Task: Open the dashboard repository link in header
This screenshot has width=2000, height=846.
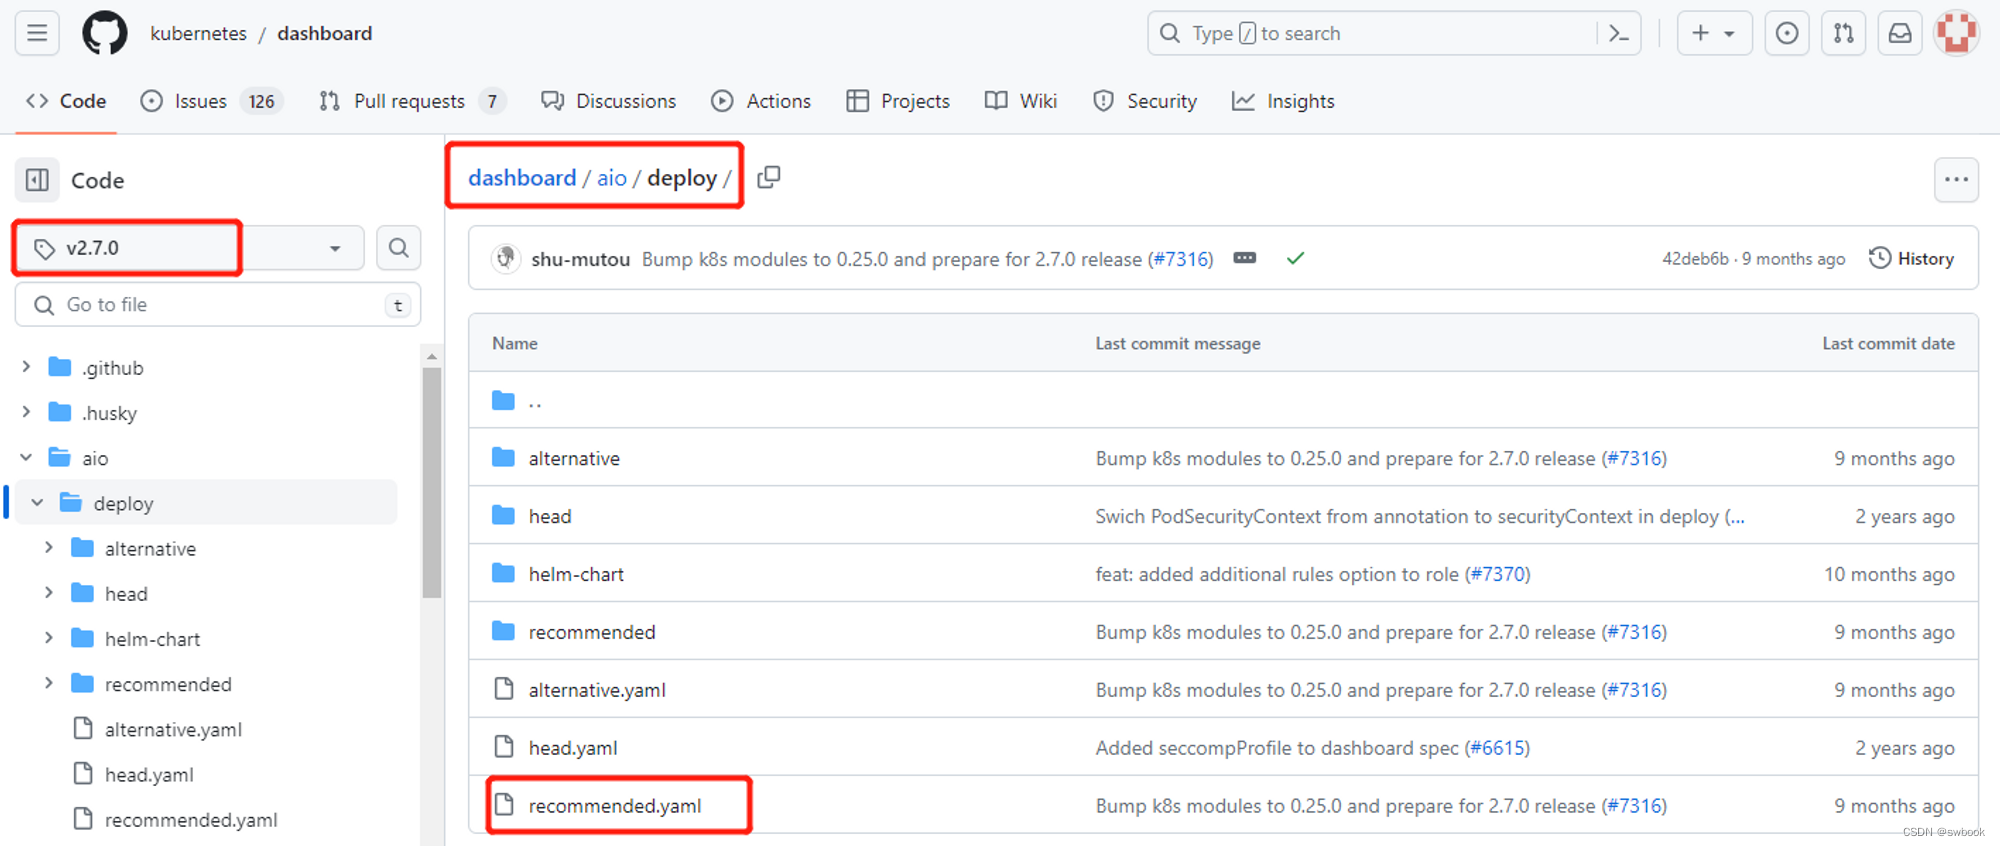Action: pyautogui.click(x=325, y=33)
